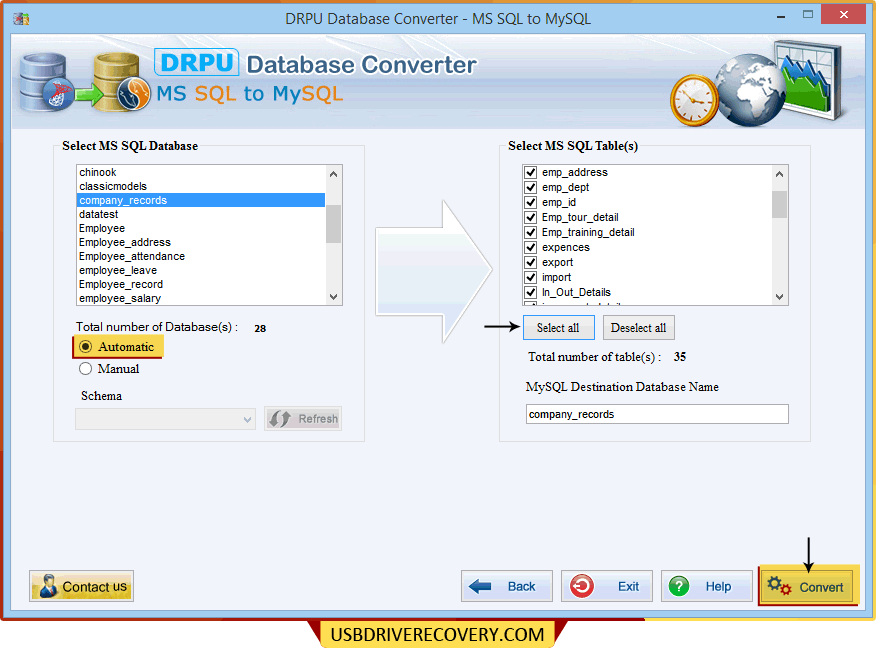Screen dimensions: 876x648
Task: Uncheck the emp_dept table checkbox
Action: click(x=531, y=187)
